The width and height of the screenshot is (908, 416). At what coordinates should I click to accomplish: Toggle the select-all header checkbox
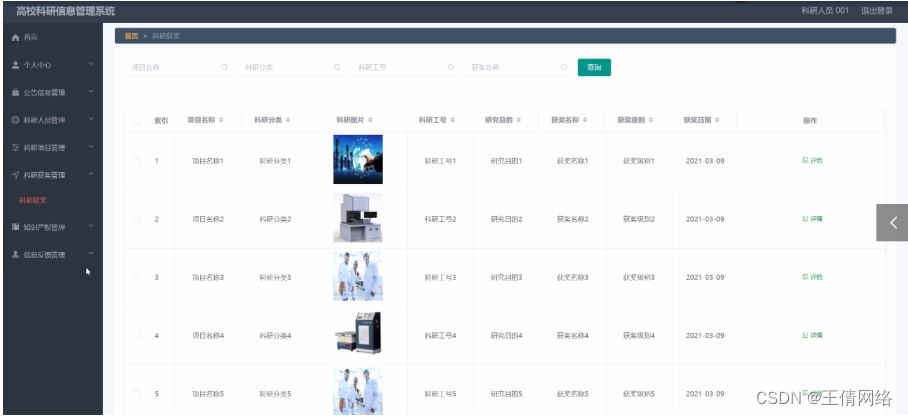(137, 121)
